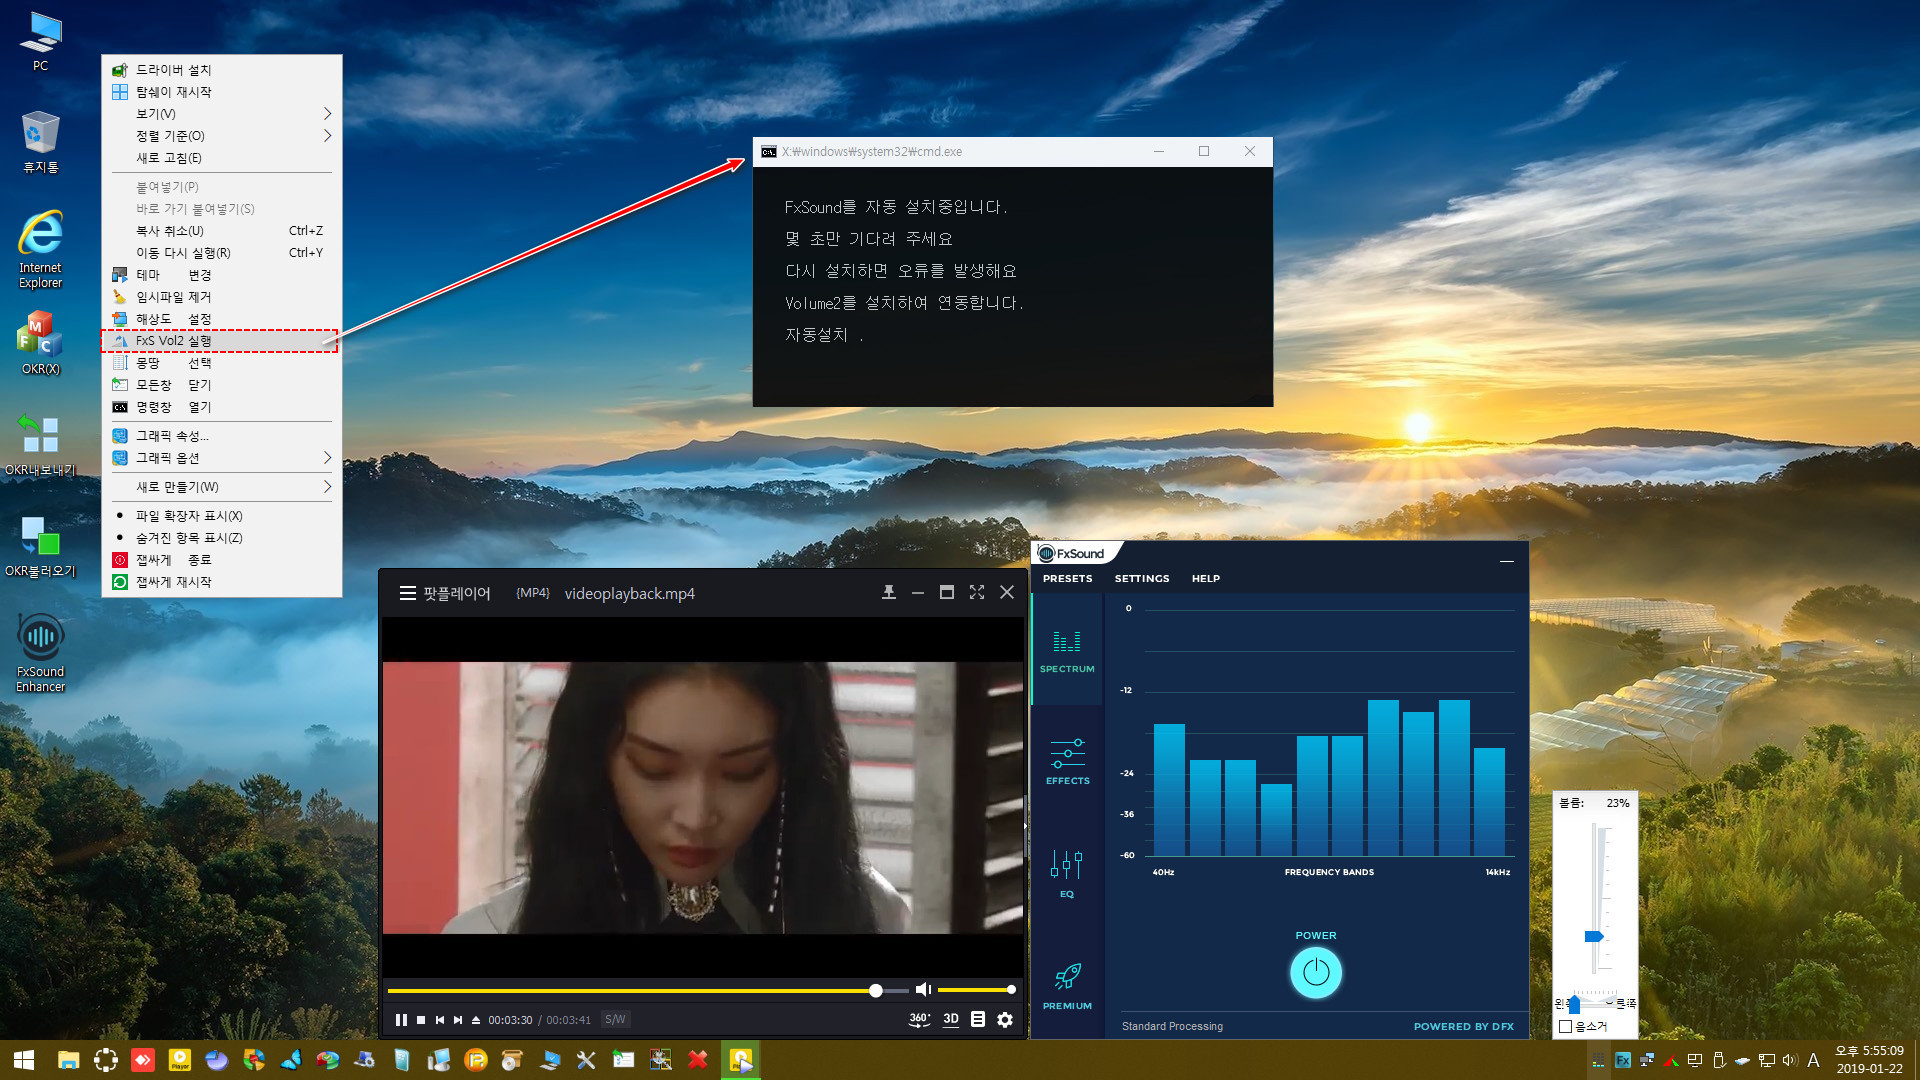The image size is (1920, 1080).
Task: Open the 휴지통 recycle bin icon
Action: (x=40, y=142)
